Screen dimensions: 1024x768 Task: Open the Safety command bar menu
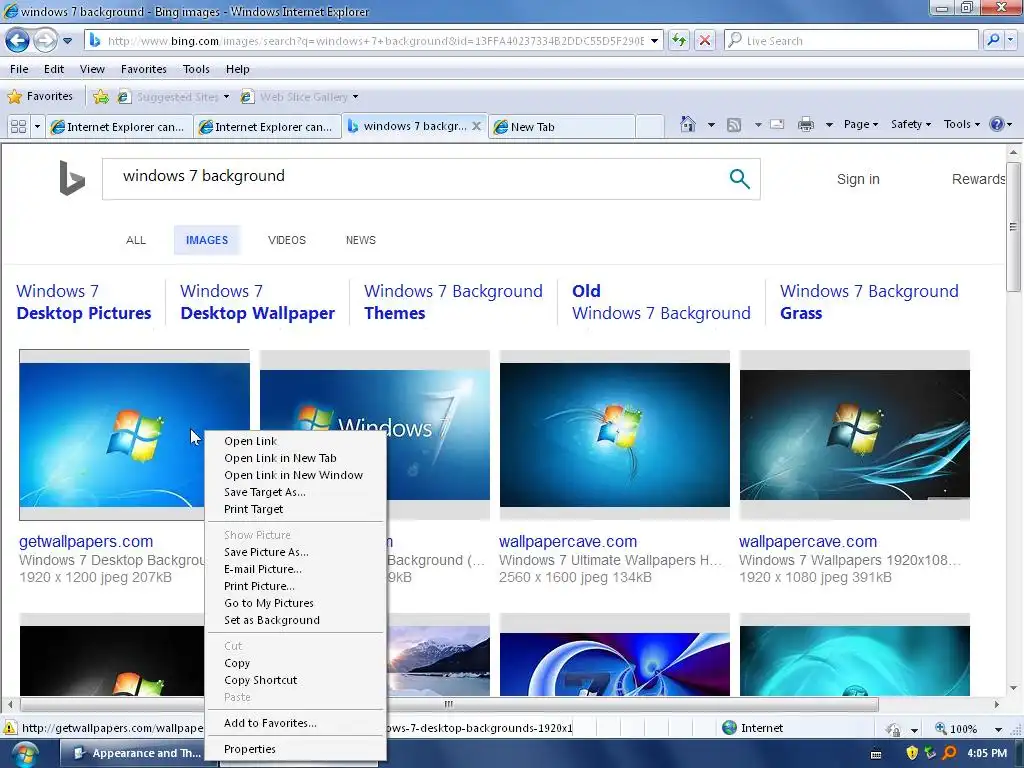[x=911, y=124]
